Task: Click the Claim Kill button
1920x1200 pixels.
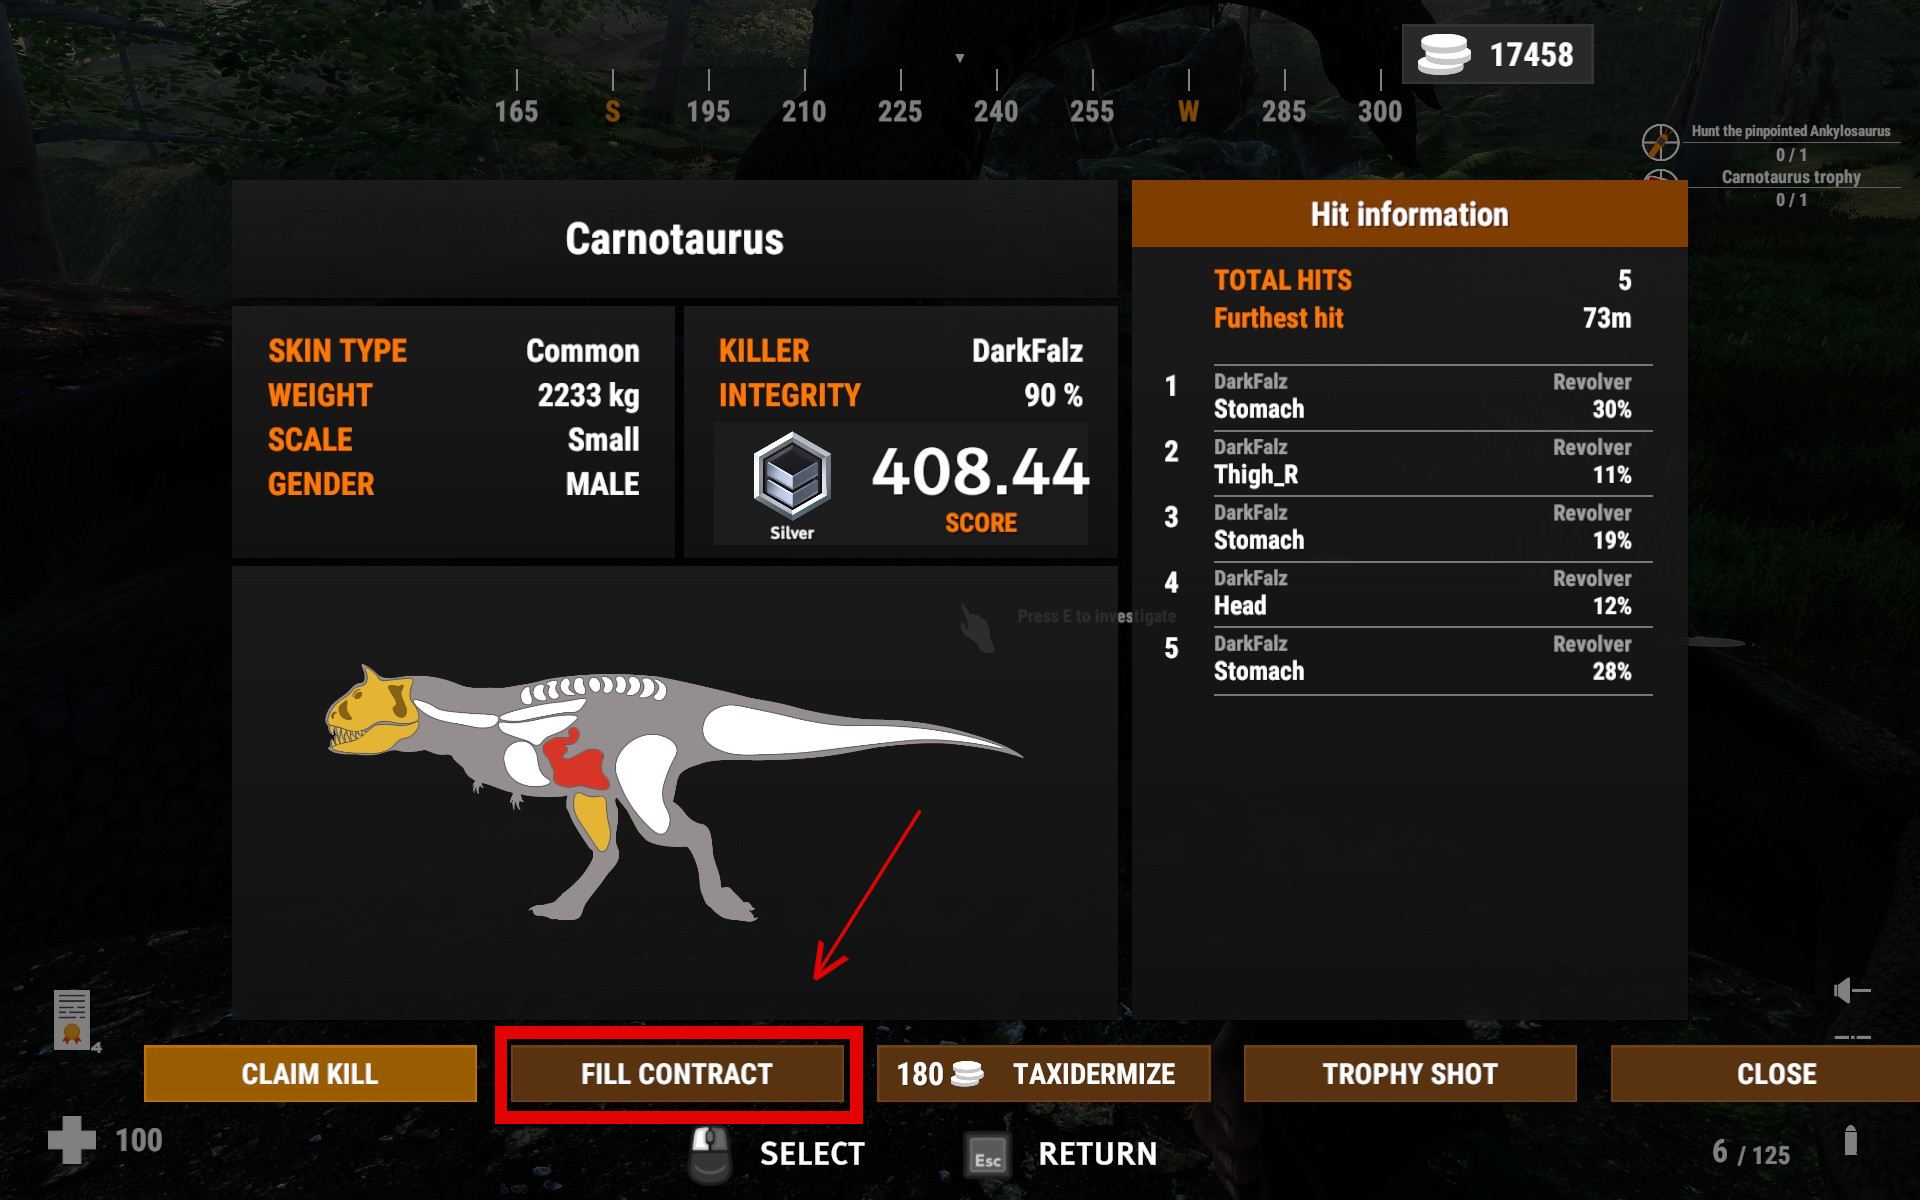Action: (x=310, y=1074)
